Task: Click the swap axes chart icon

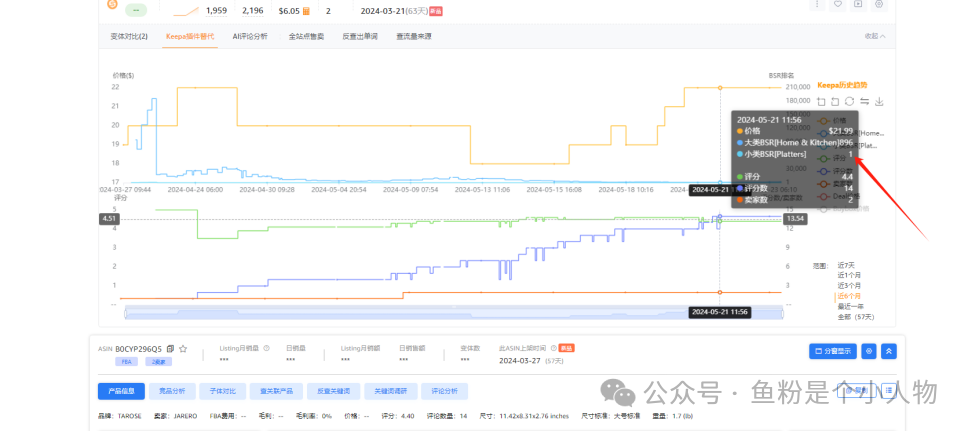Action: (x=864, y=101)
